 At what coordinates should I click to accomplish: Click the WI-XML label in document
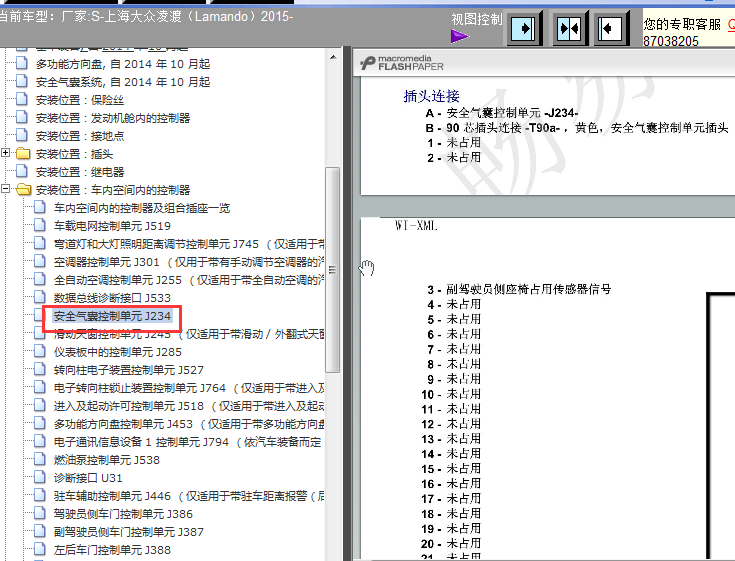pyautogui.click(x=416, y=226)
